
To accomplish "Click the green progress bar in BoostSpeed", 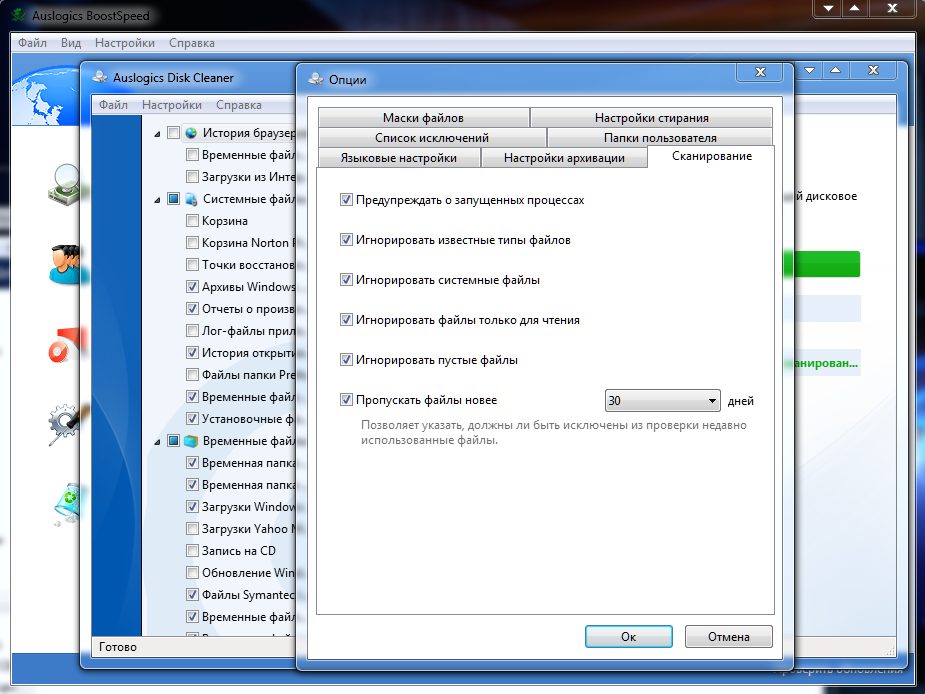I will (x=826, y=264).
